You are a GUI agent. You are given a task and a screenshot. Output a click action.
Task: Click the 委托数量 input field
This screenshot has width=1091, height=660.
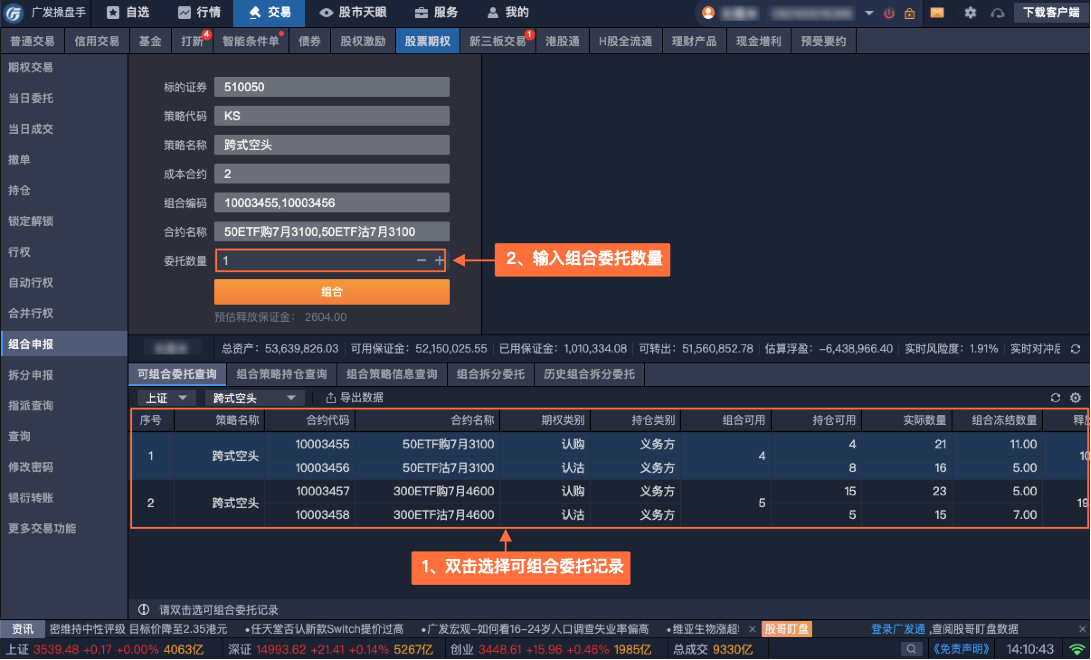331,260
